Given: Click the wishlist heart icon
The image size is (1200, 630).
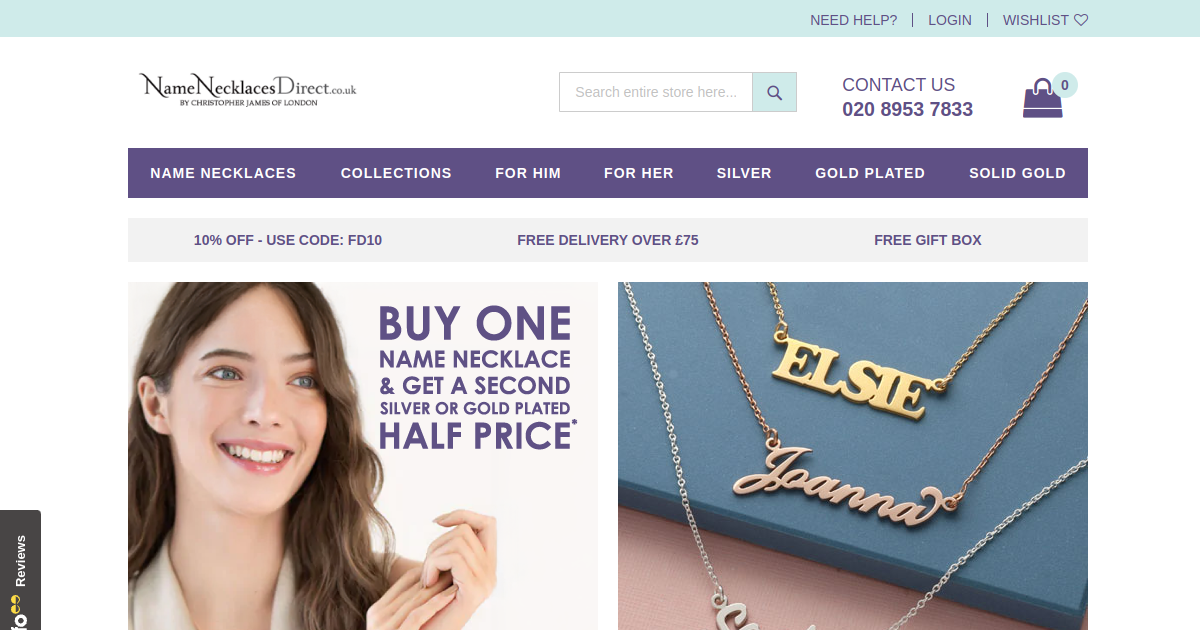Looking at the screenshot, I should tap(1081, 20).
